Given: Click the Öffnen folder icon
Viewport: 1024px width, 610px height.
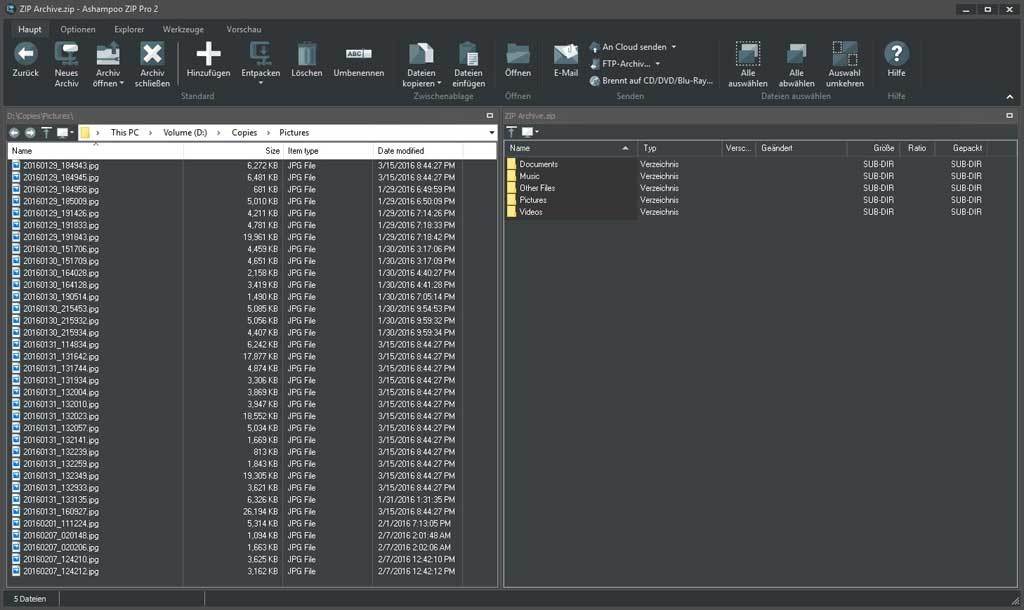Looking at the screenshot, I should pos(518,54).
